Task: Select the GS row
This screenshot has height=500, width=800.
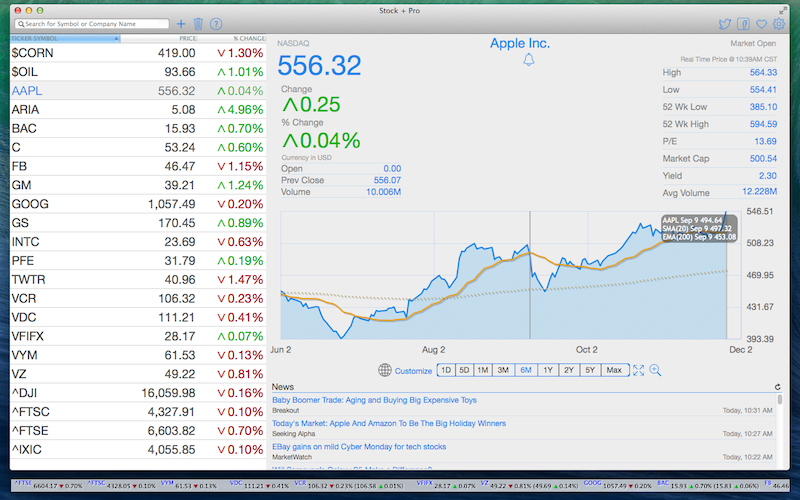Action: coord(138,223)
